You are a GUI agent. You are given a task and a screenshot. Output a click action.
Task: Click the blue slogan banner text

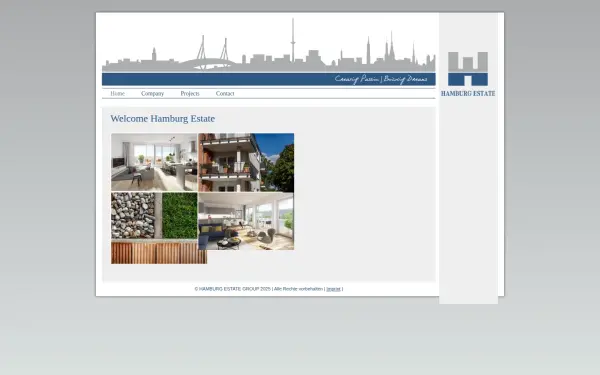click(x=381, y=79)
